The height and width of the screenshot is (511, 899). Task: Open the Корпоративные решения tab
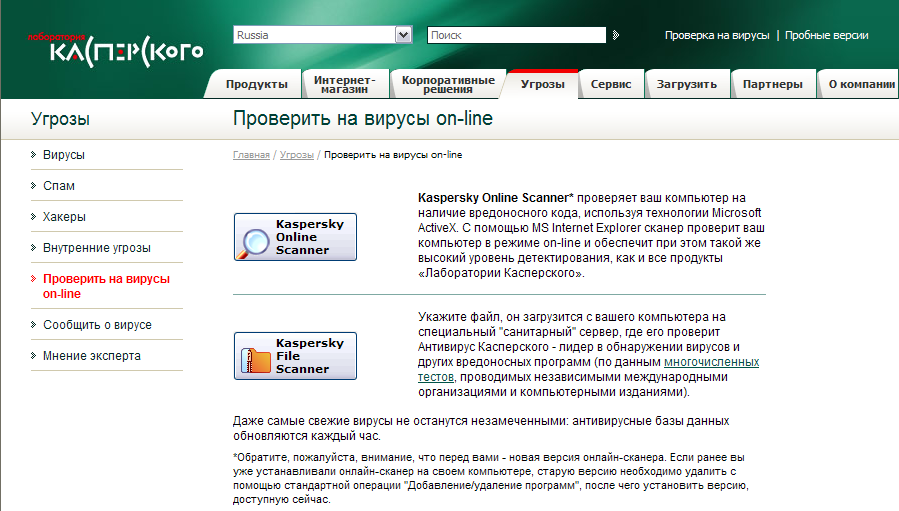tap(448, 84)
